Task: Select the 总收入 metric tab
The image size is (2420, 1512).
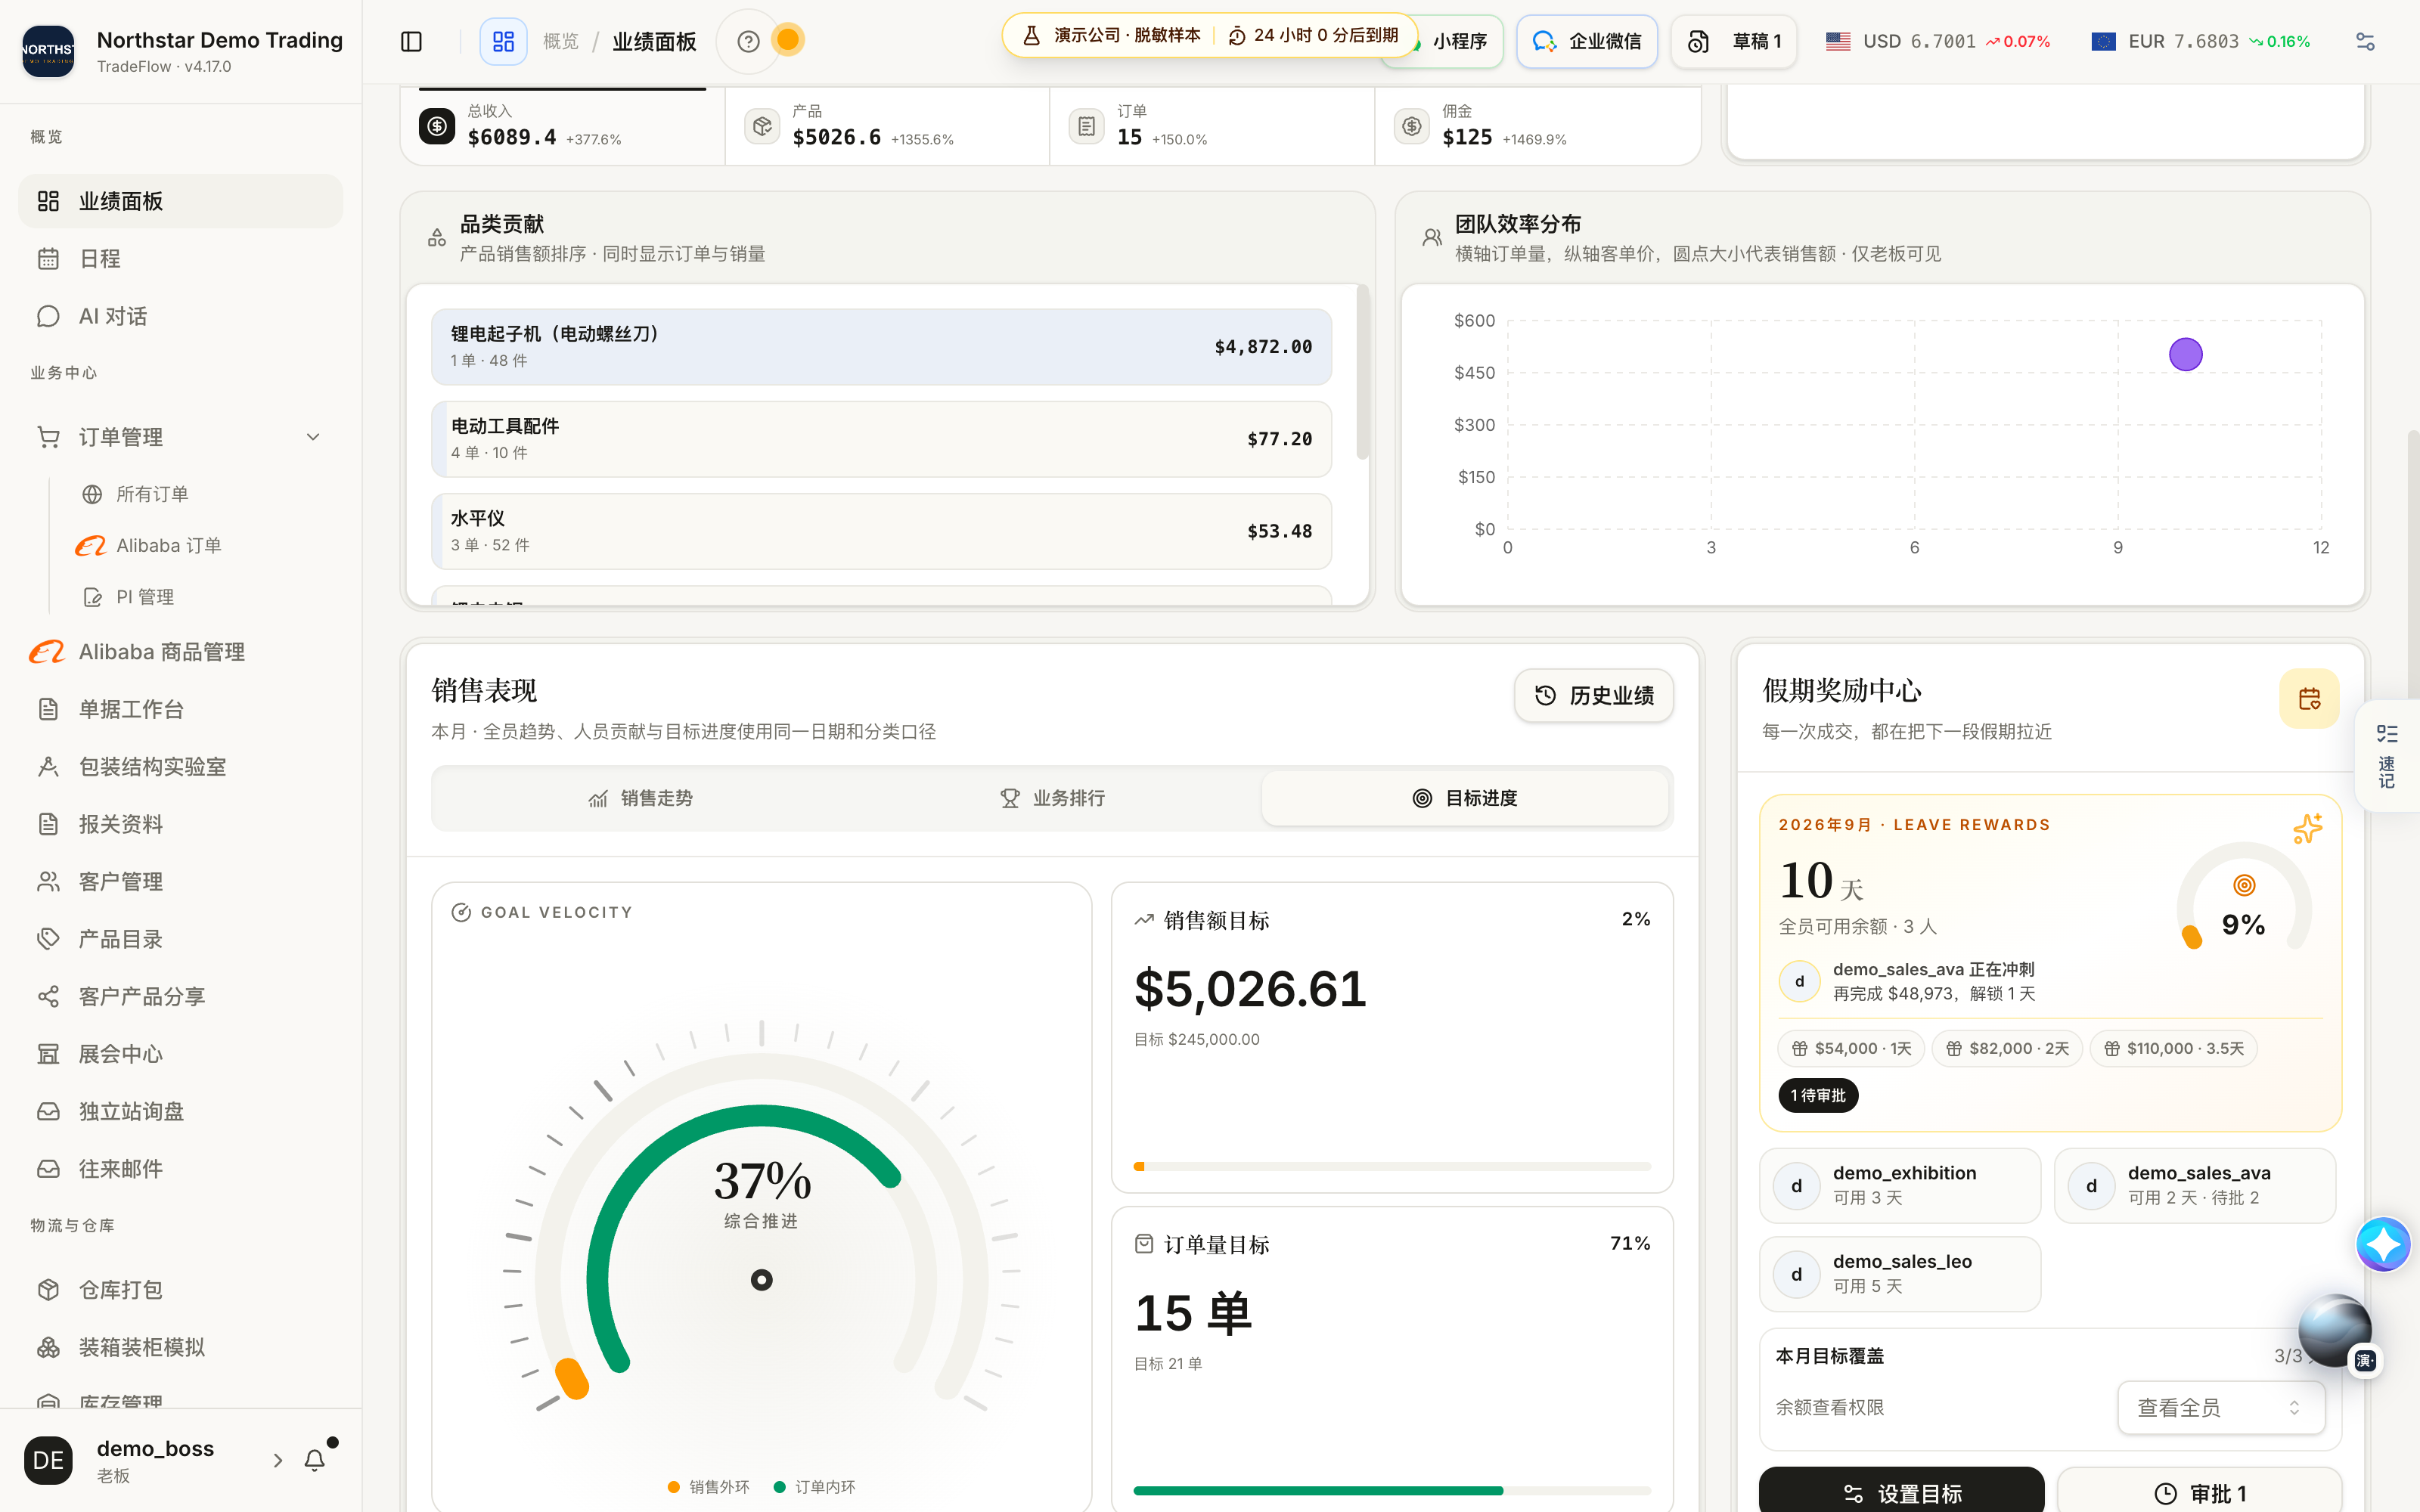Action: (x=563, y=126)
